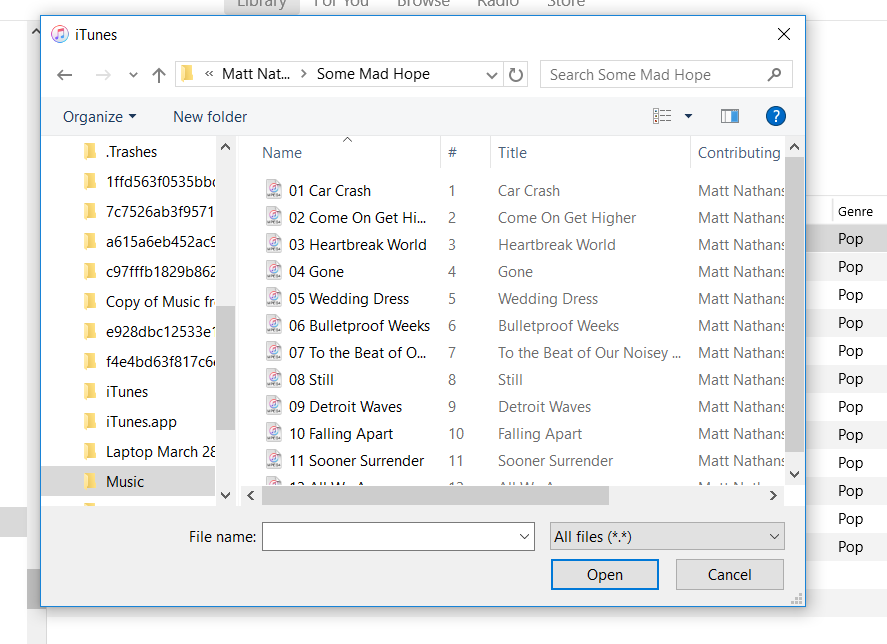
Task: Select file 04 Gone icon
Action: [x=274, y=270]
